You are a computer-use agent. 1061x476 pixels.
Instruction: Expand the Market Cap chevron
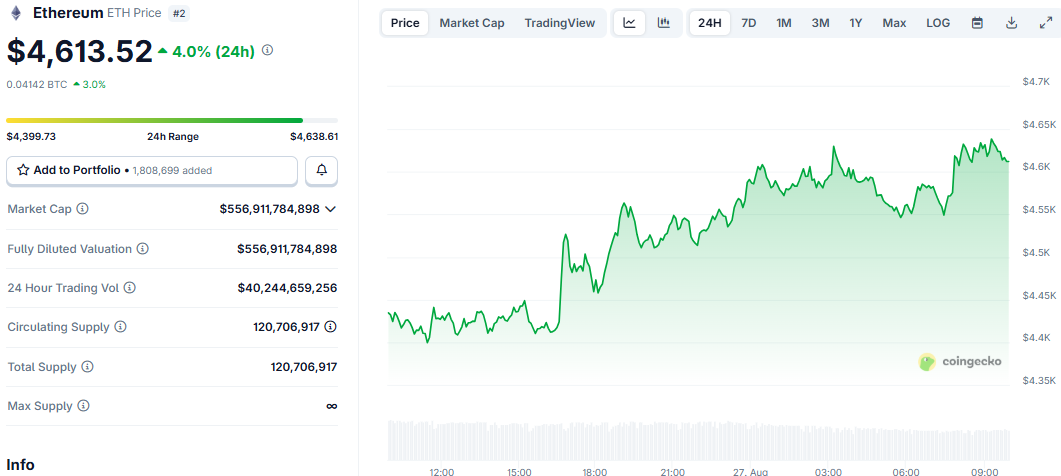(330, 209)
